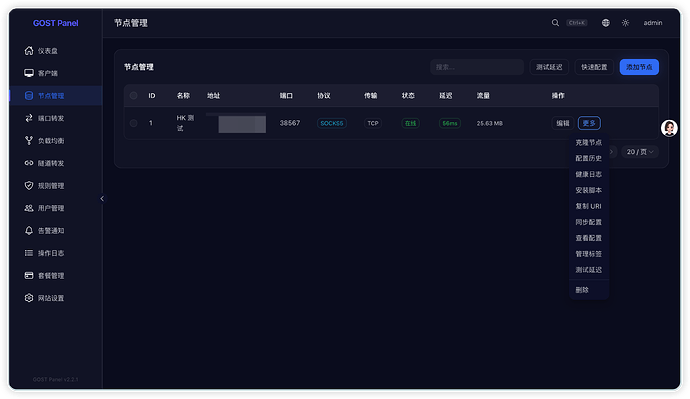The width and height of the screenshot is (690, 399).
Task: Click the 名称 column header
Action: coord(183,95)
